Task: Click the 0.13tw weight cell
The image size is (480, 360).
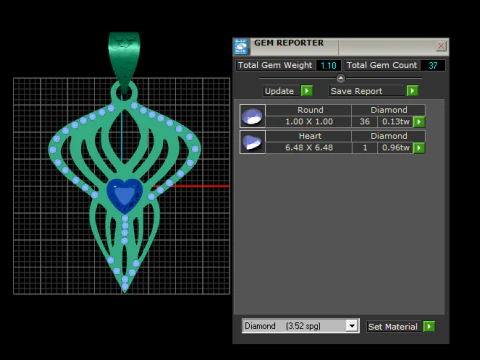Action: click(x=395, y=122)
